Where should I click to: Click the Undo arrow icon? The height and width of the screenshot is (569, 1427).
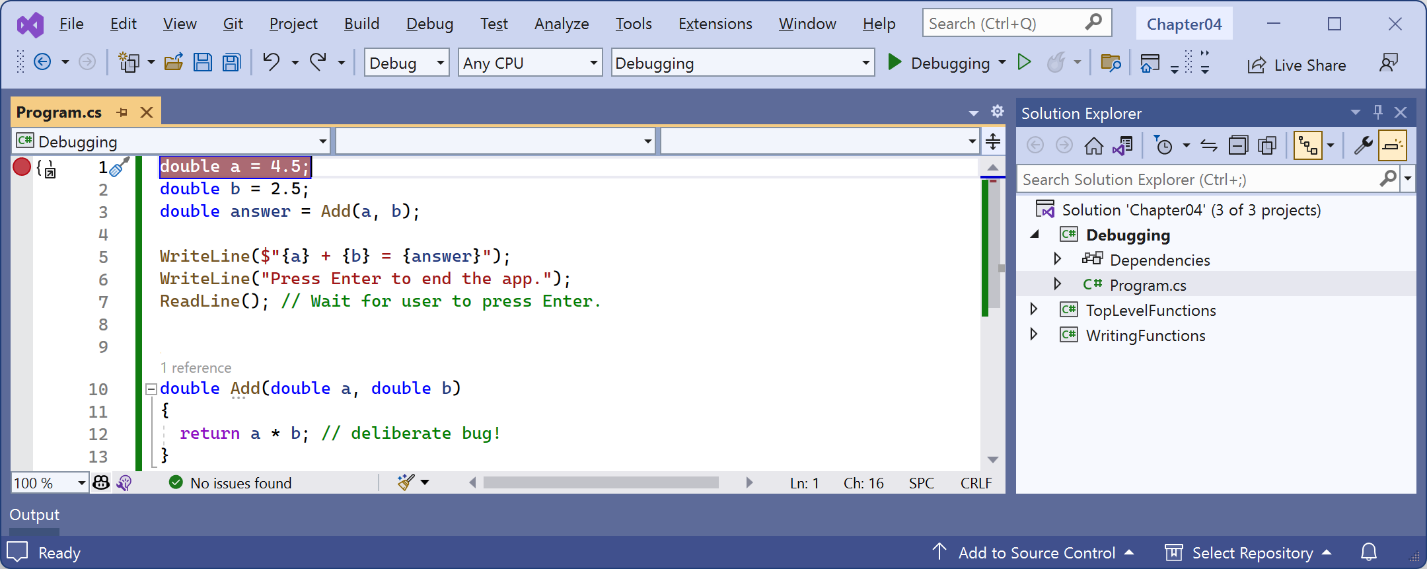coord(271,62)
